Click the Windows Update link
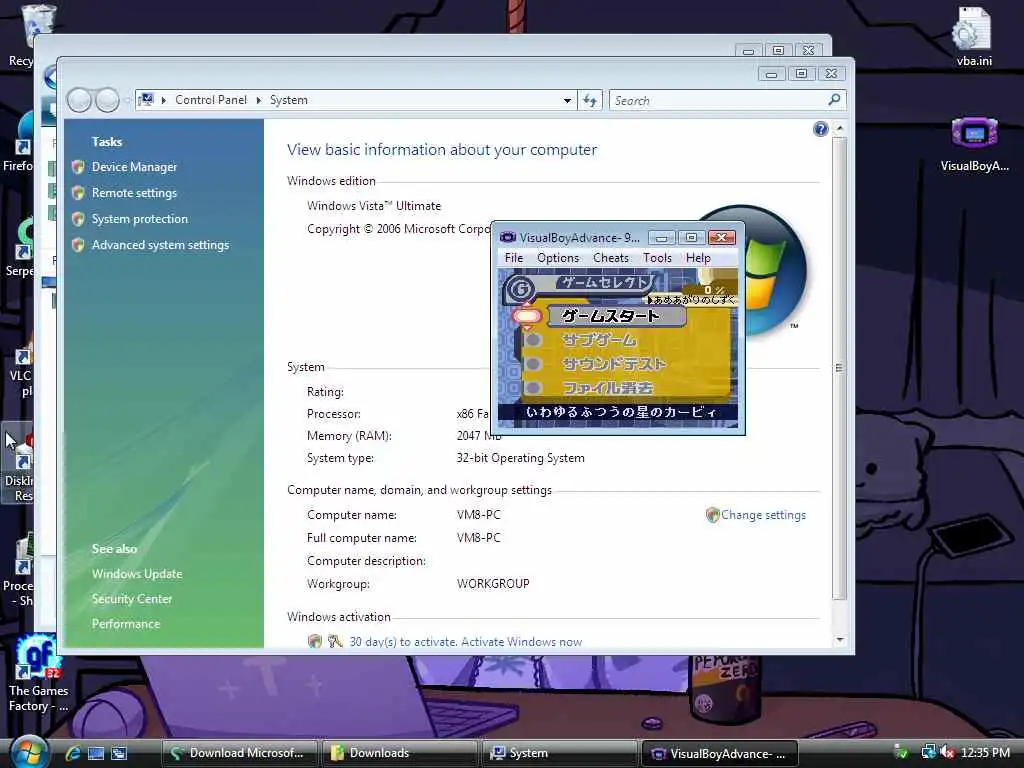This screenshot has width=1024, height=768. pyautogui.click(x=136, y=574)
